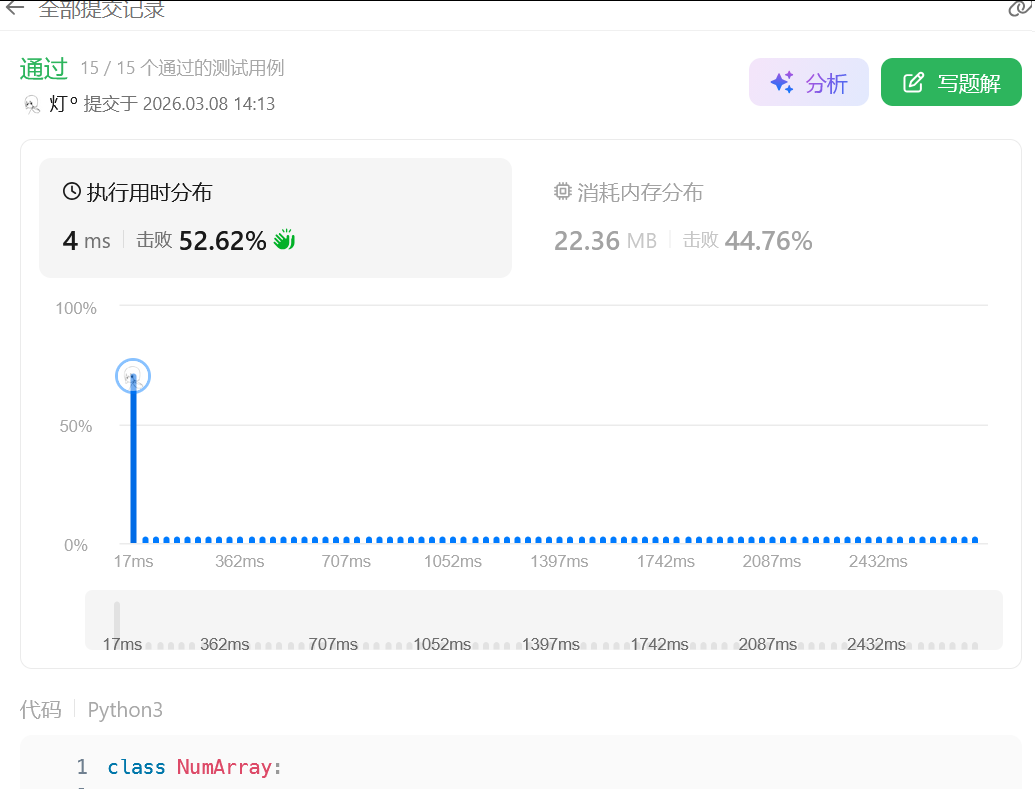Open the 灯° username profile link
Viewport: 1035px width, 789px height.
coord(63,104)
